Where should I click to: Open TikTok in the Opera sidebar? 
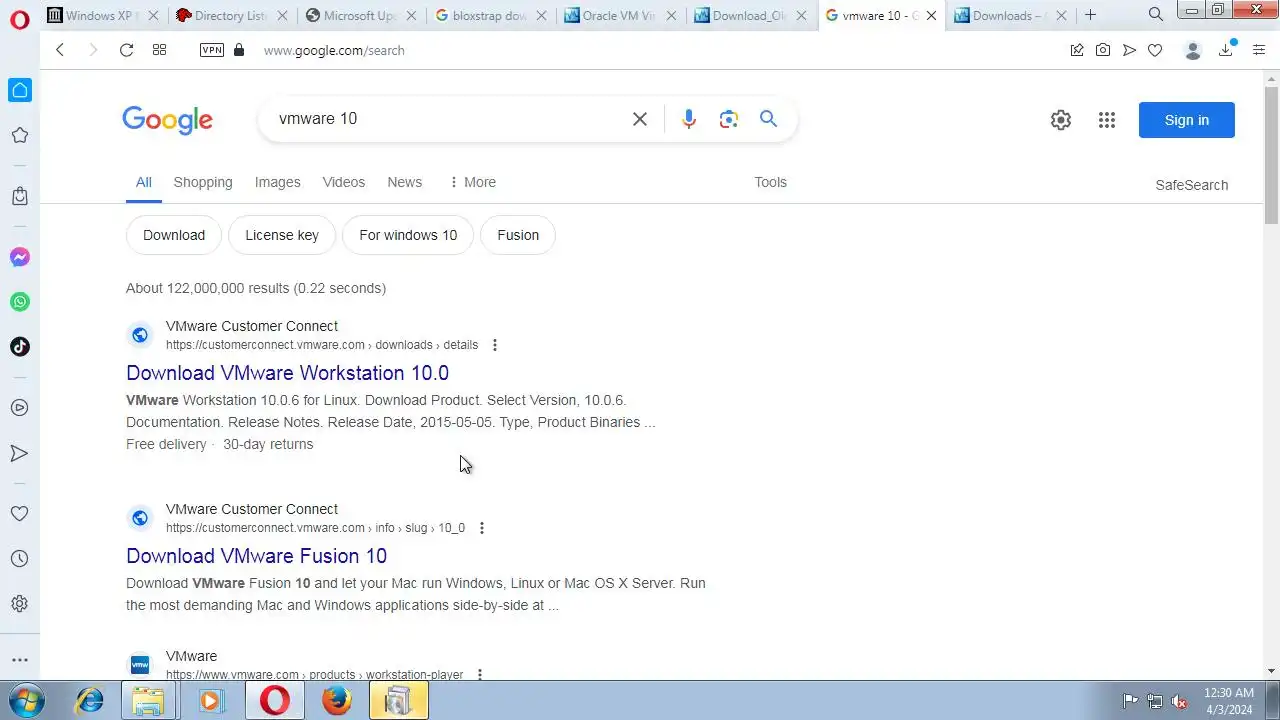pyautogui.click(x=20, y=347)
